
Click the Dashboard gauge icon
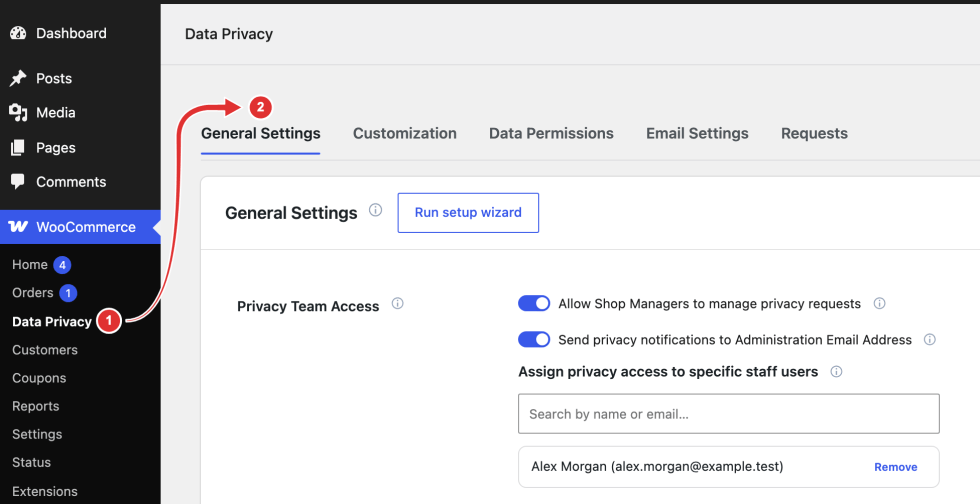[18, 33]
